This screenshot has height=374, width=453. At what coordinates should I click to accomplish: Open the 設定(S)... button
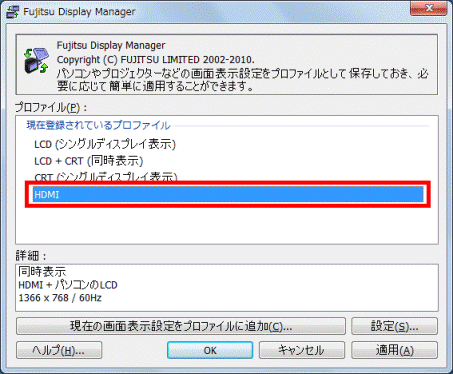click(x=394, y=326)
